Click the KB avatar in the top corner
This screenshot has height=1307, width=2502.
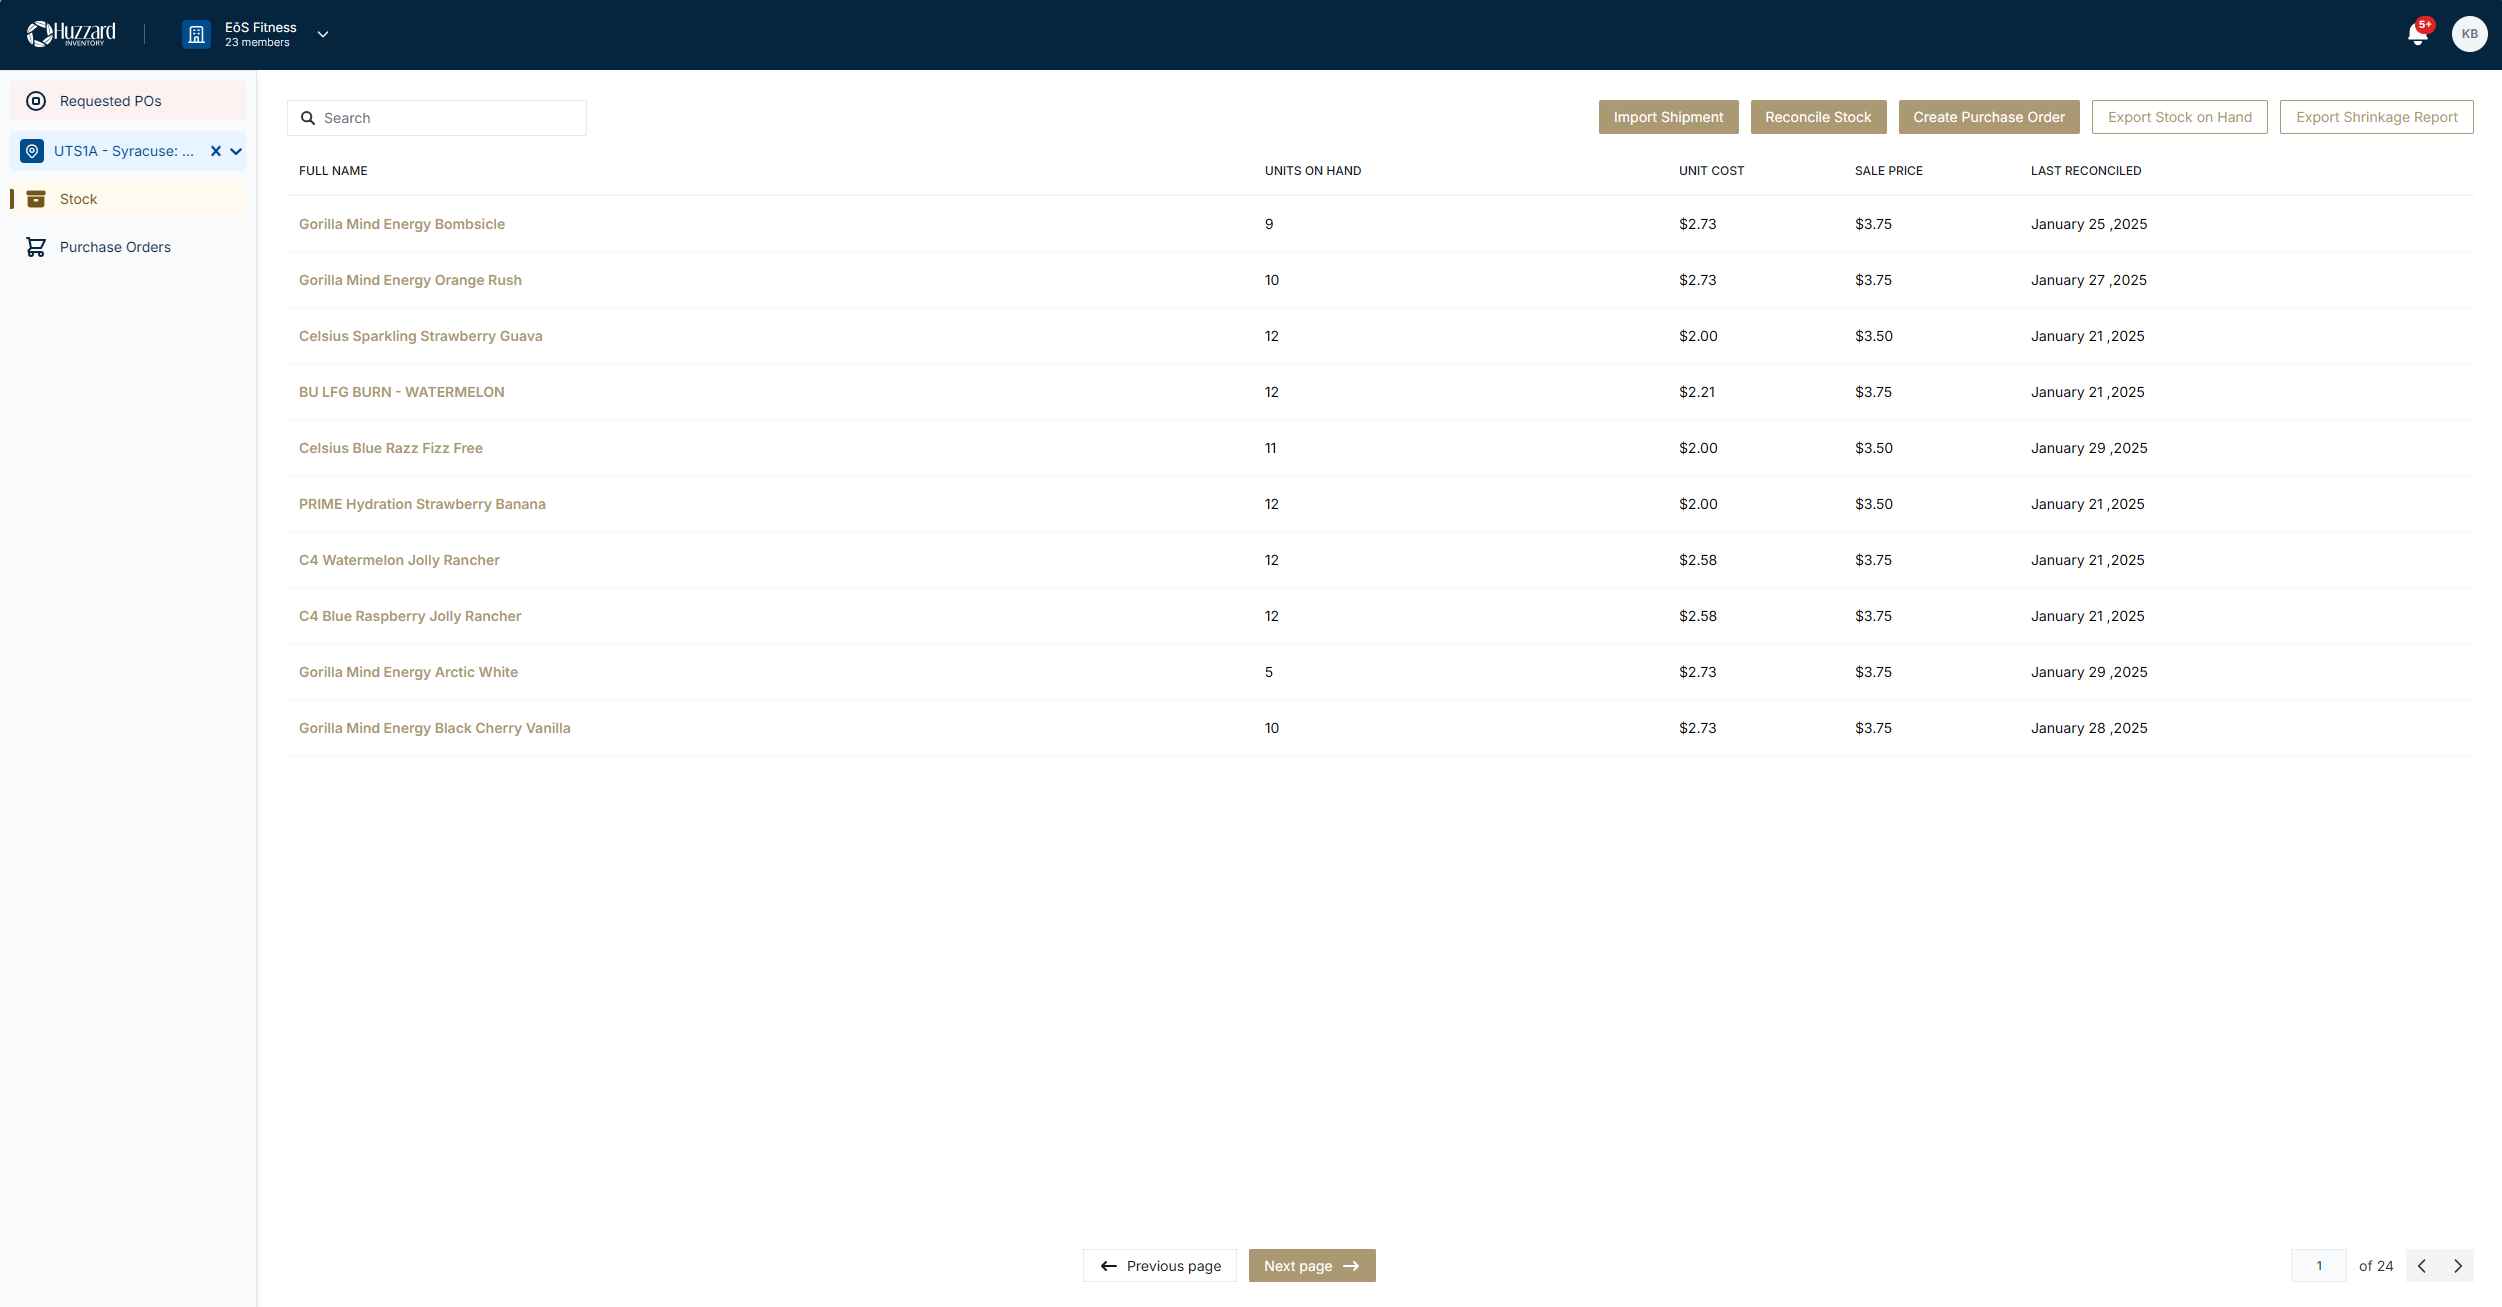pos(2471,33)
